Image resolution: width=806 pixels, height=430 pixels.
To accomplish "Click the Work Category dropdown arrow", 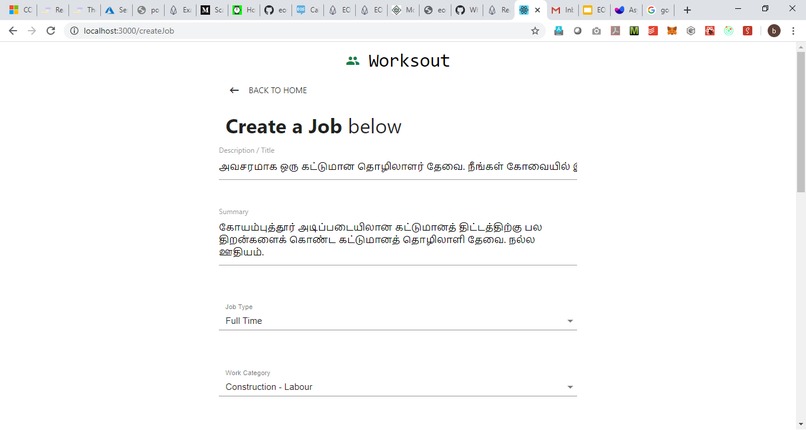I will (x=570, y=387).
